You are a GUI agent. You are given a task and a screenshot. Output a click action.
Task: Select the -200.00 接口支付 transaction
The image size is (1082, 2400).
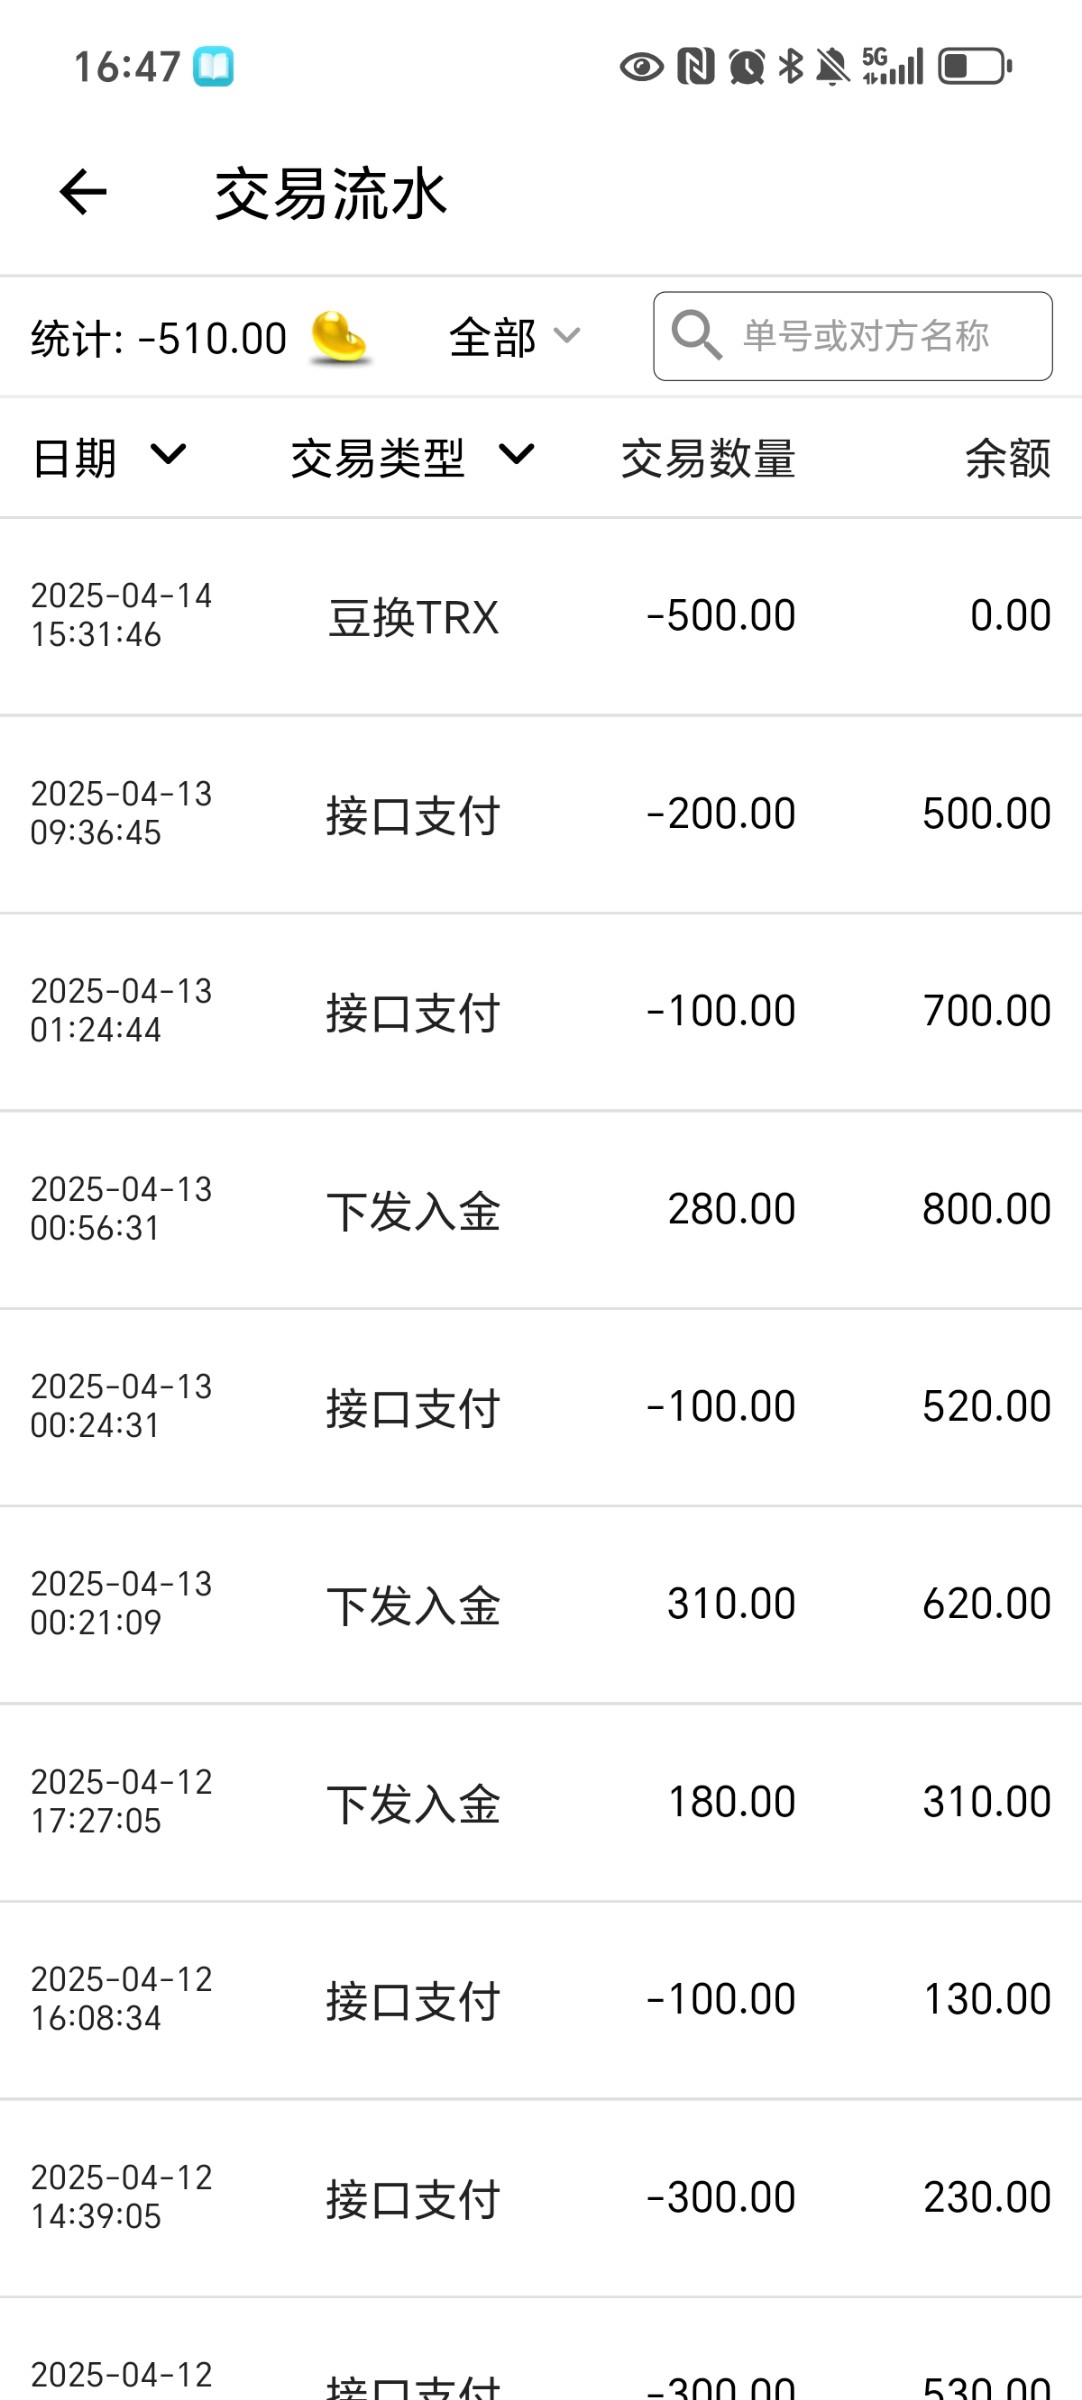540,814
